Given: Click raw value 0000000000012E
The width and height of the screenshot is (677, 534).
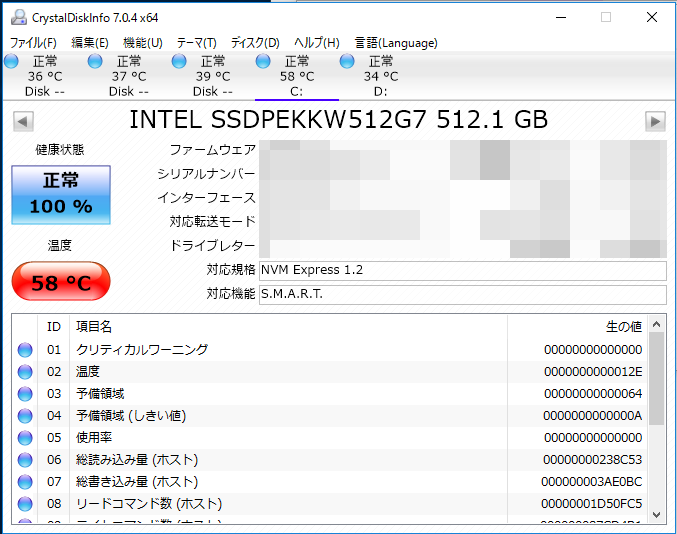Looking at the screenshot, I should point(593,372).
